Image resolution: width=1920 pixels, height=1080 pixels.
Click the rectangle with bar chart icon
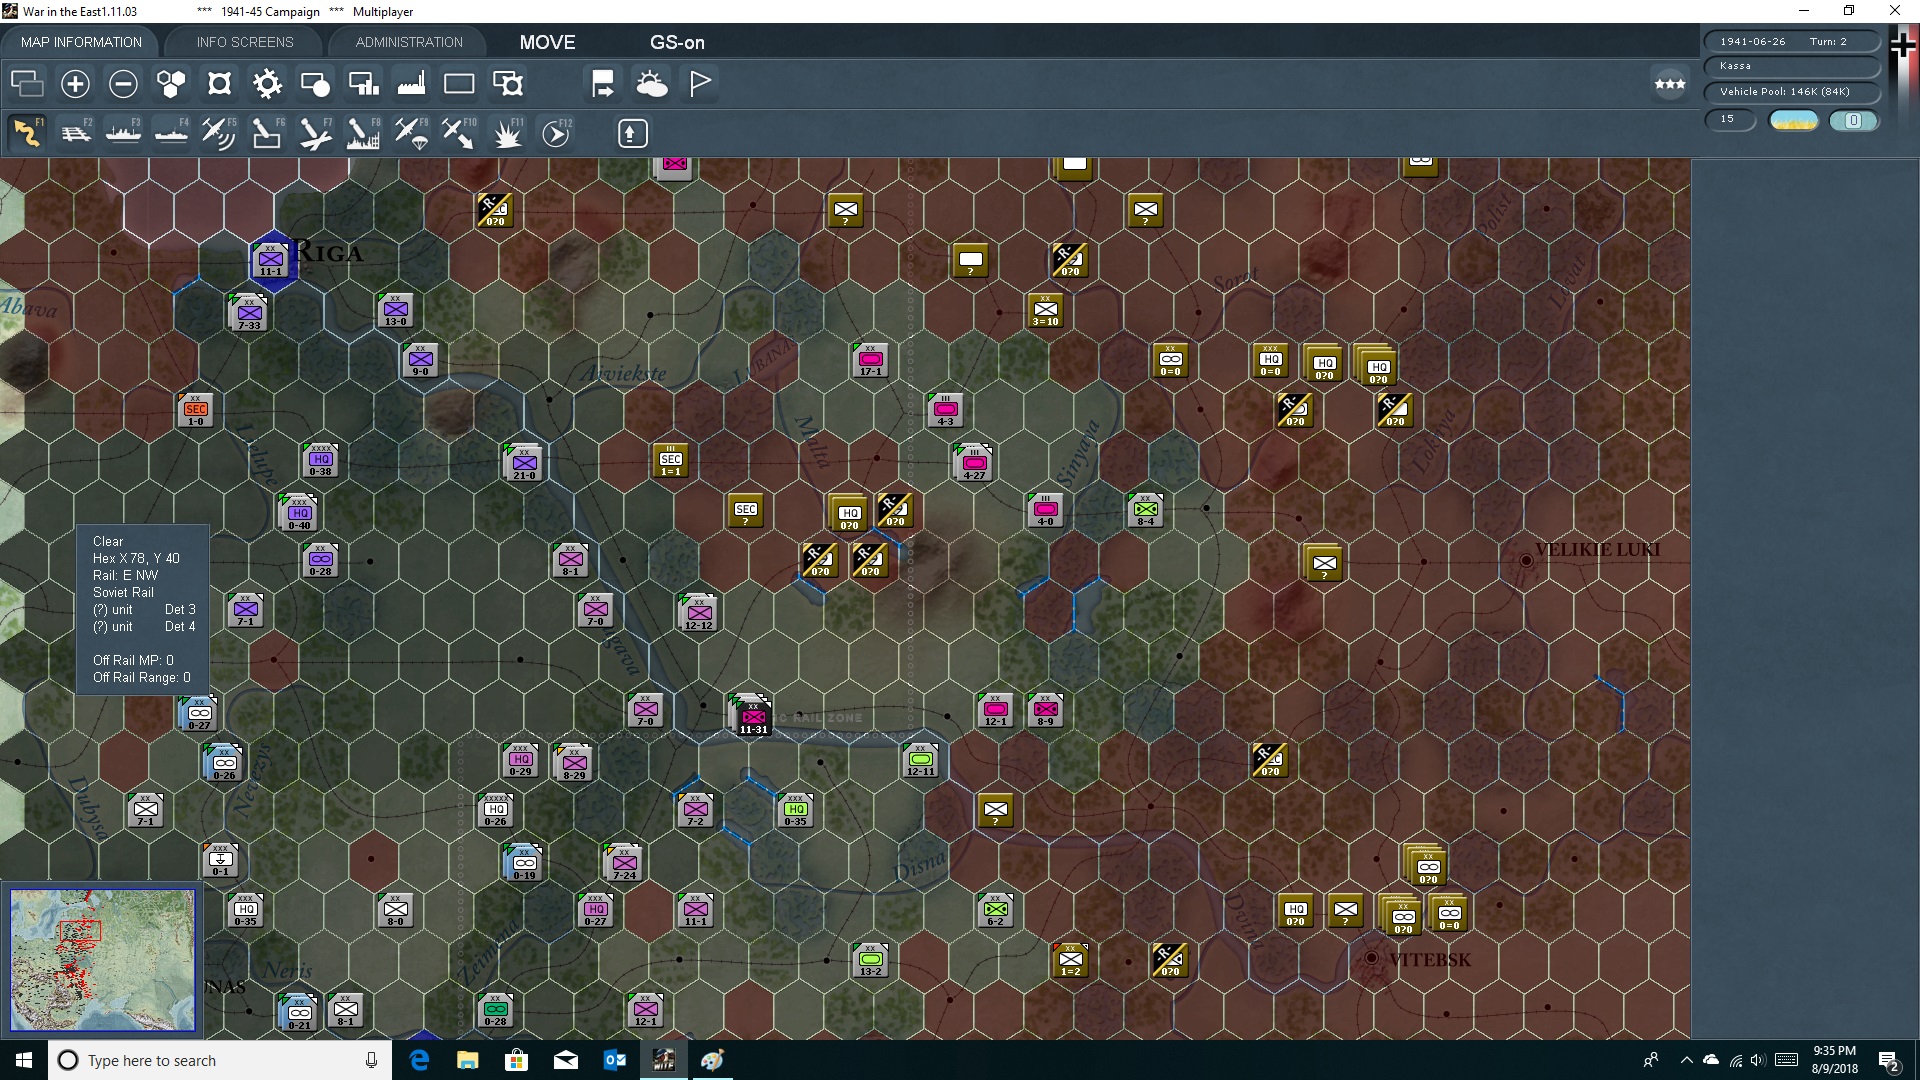point(363,83)
